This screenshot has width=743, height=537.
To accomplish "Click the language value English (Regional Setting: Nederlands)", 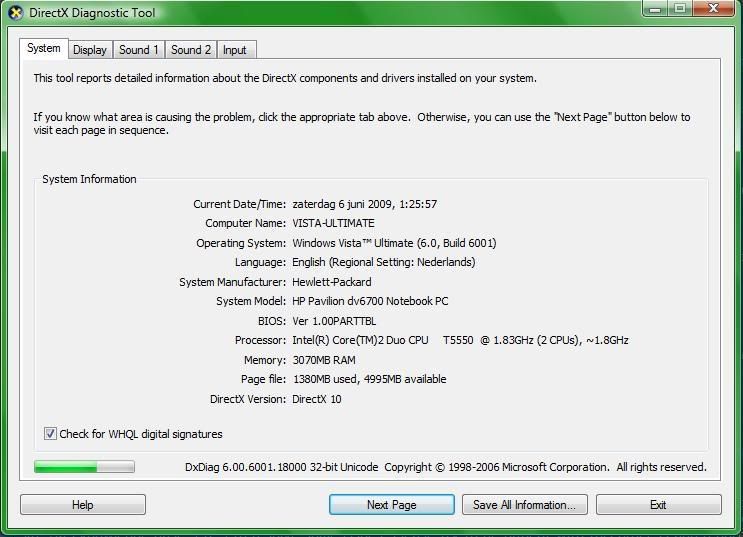I will [383, 262].
